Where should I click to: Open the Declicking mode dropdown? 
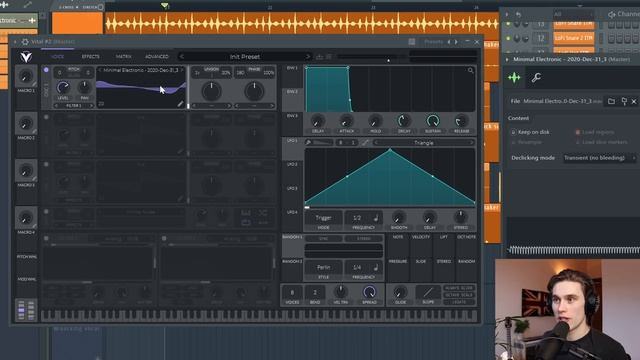tap(600, 158)
